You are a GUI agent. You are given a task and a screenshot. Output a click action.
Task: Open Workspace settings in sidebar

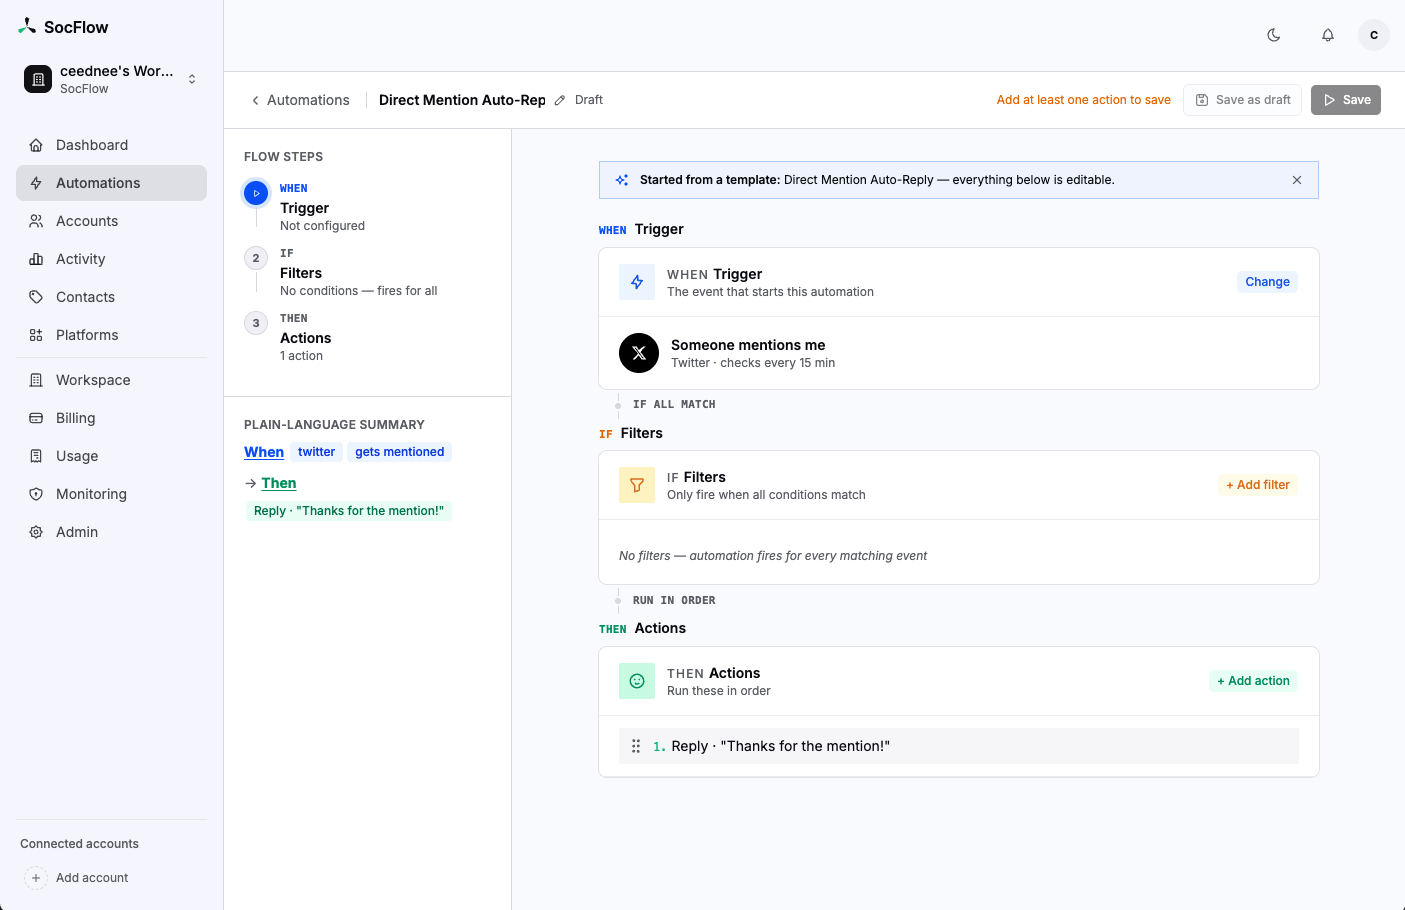click(111, 380)
